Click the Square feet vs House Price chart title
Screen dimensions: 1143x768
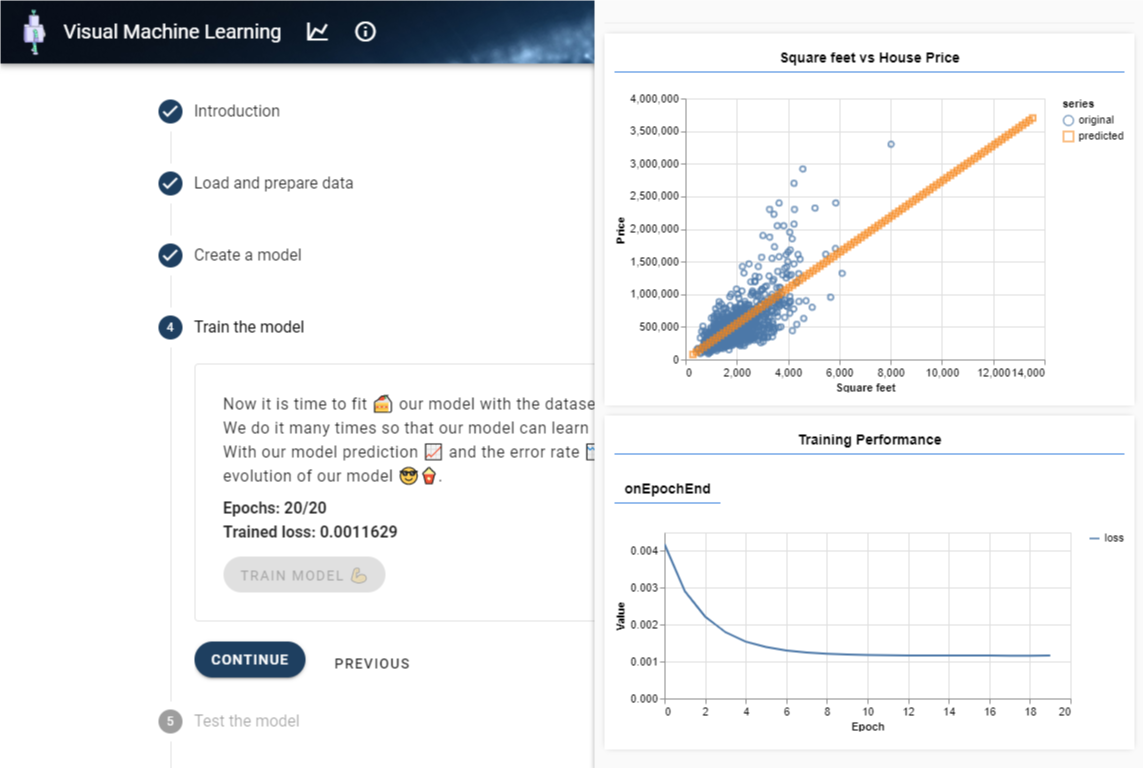(868, 57)
